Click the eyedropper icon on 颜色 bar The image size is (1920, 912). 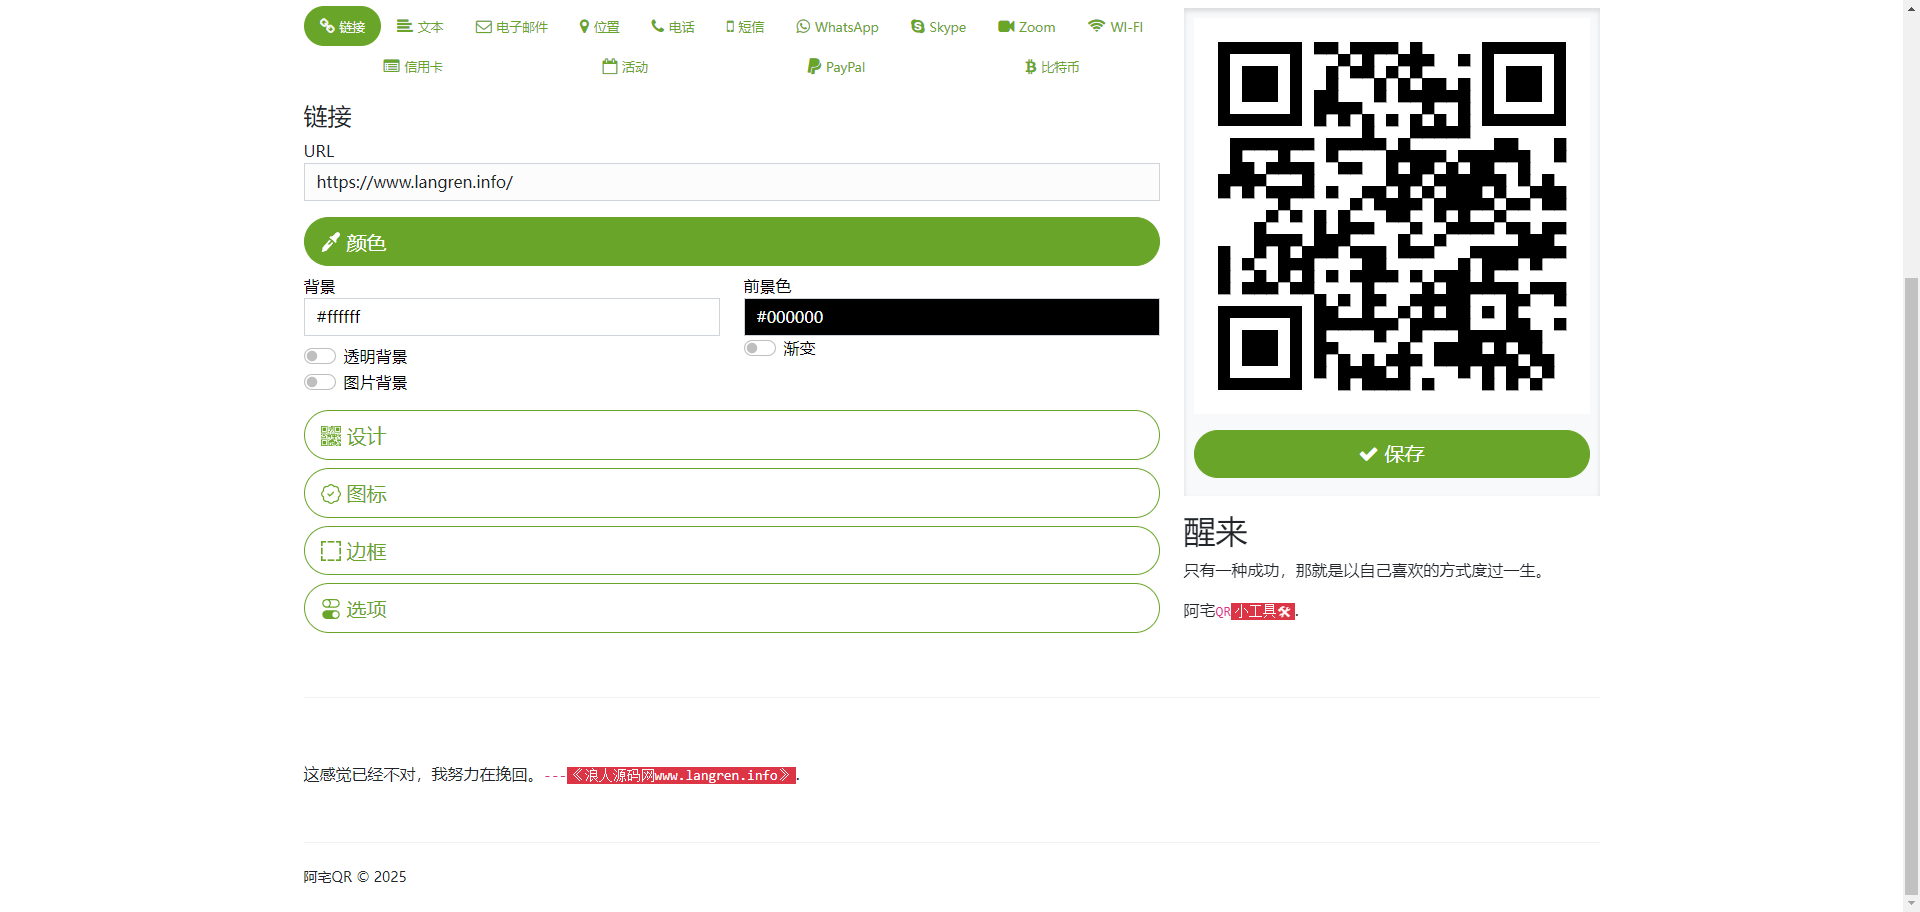pos(330,242)
